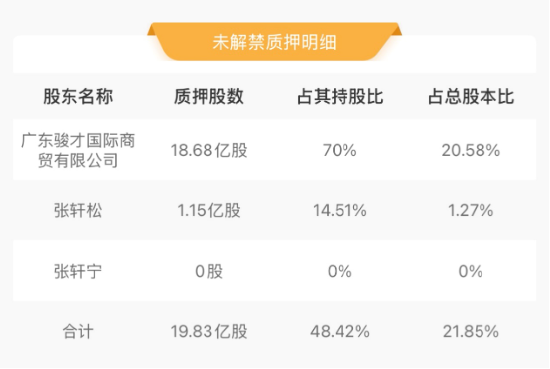Click the 14.51% cell

340,210
